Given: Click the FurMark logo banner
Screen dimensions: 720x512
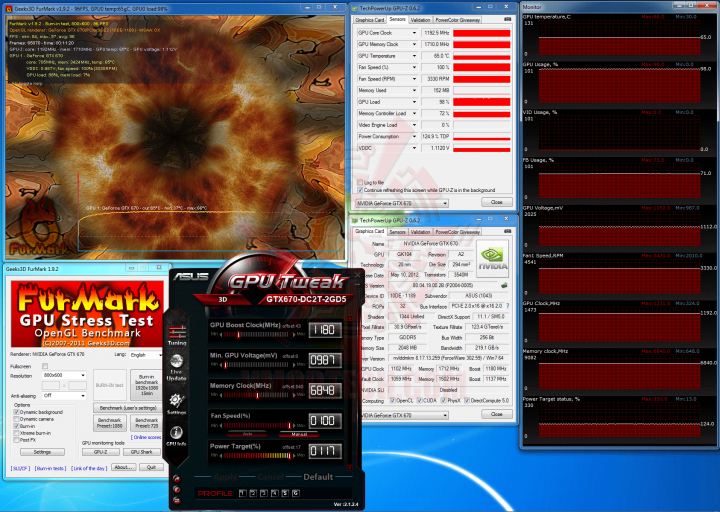Looking at the screenshot, I should [87, 314].
